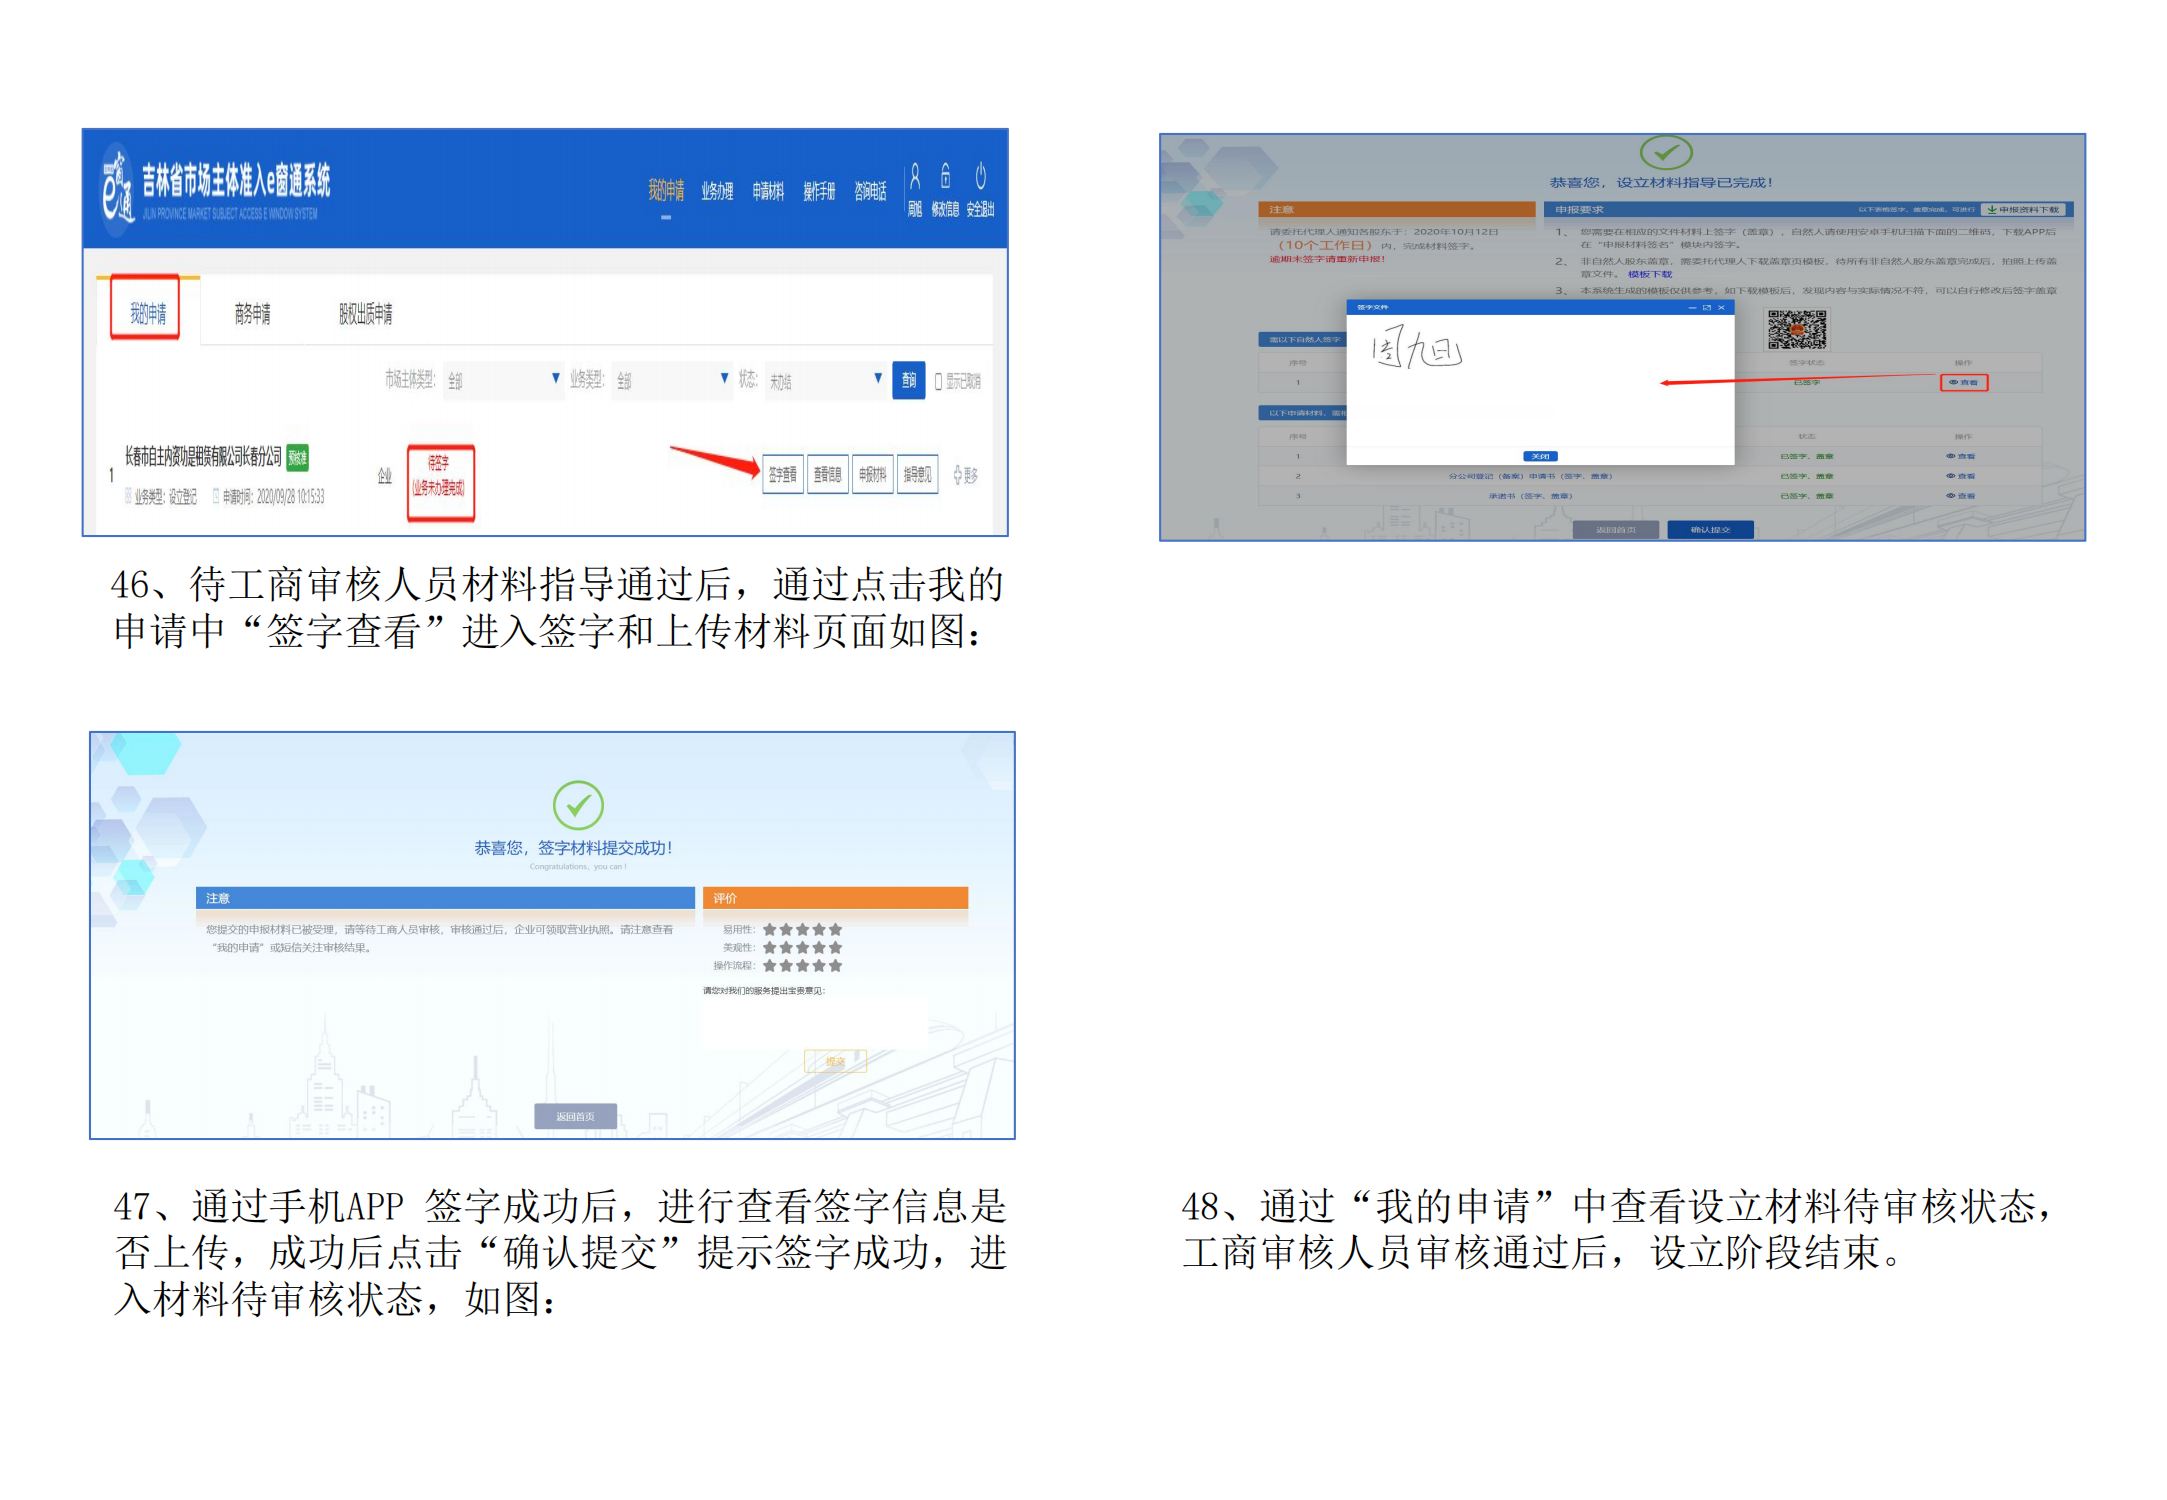Rate 易用性 with the first star
2167x1500 pixels.
pos(770,930)
